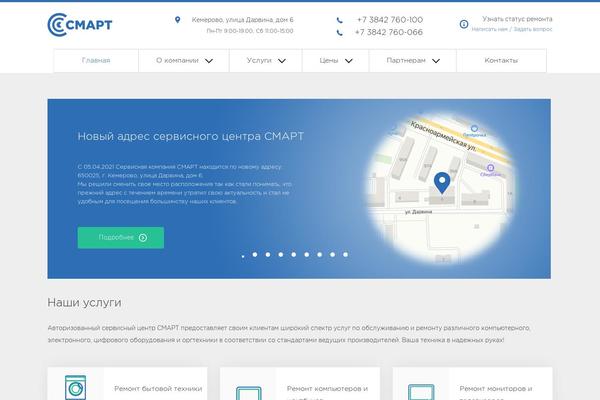Screen dimensions: 600x400
Task: Select the fourth slider dot
Action: coord(281,255)
